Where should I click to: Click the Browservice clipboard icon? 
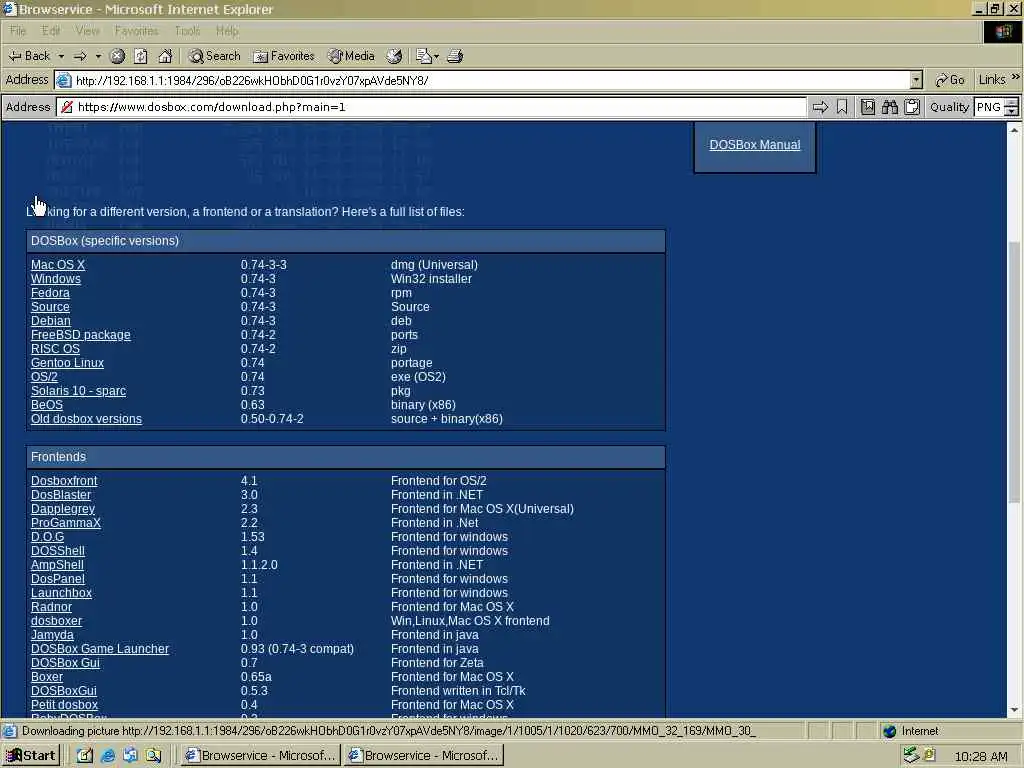click(x=912, y=107)
